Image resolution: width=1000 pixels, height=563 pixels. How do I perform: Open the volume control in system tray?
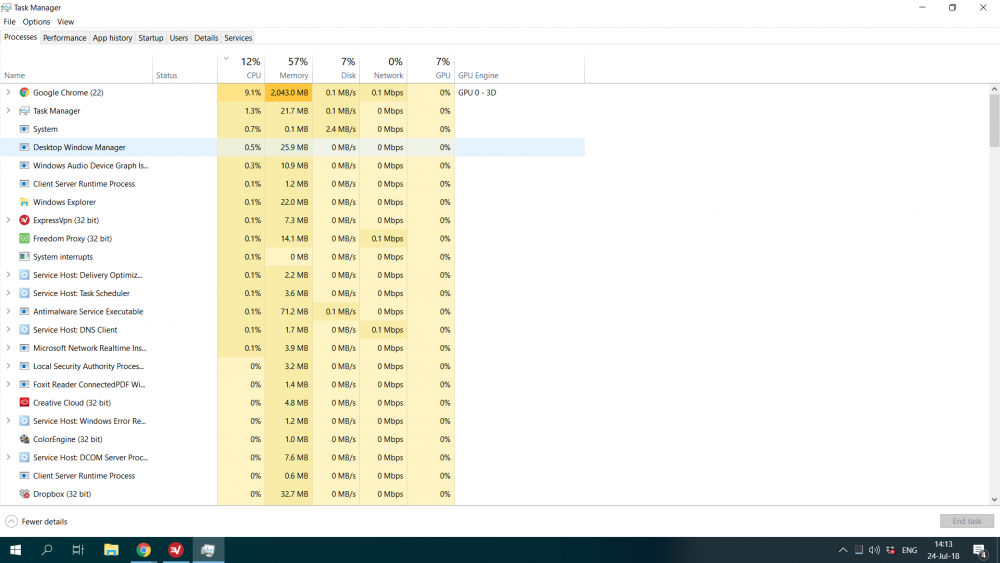coord(874,550)
